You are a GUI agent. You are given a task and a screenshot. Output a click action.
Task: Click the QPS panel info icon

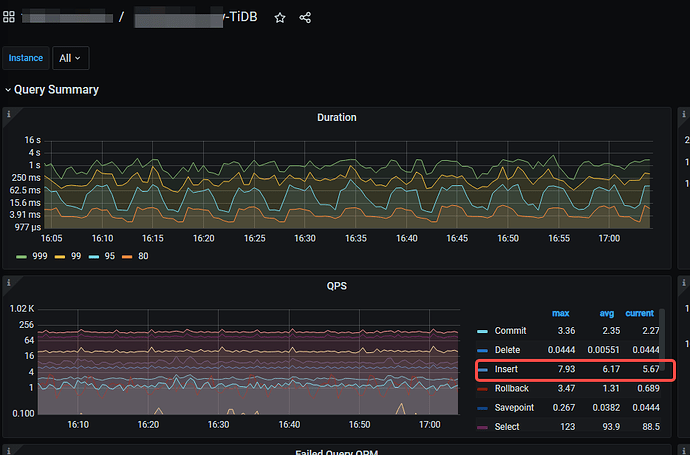click(x=9, y=283)
